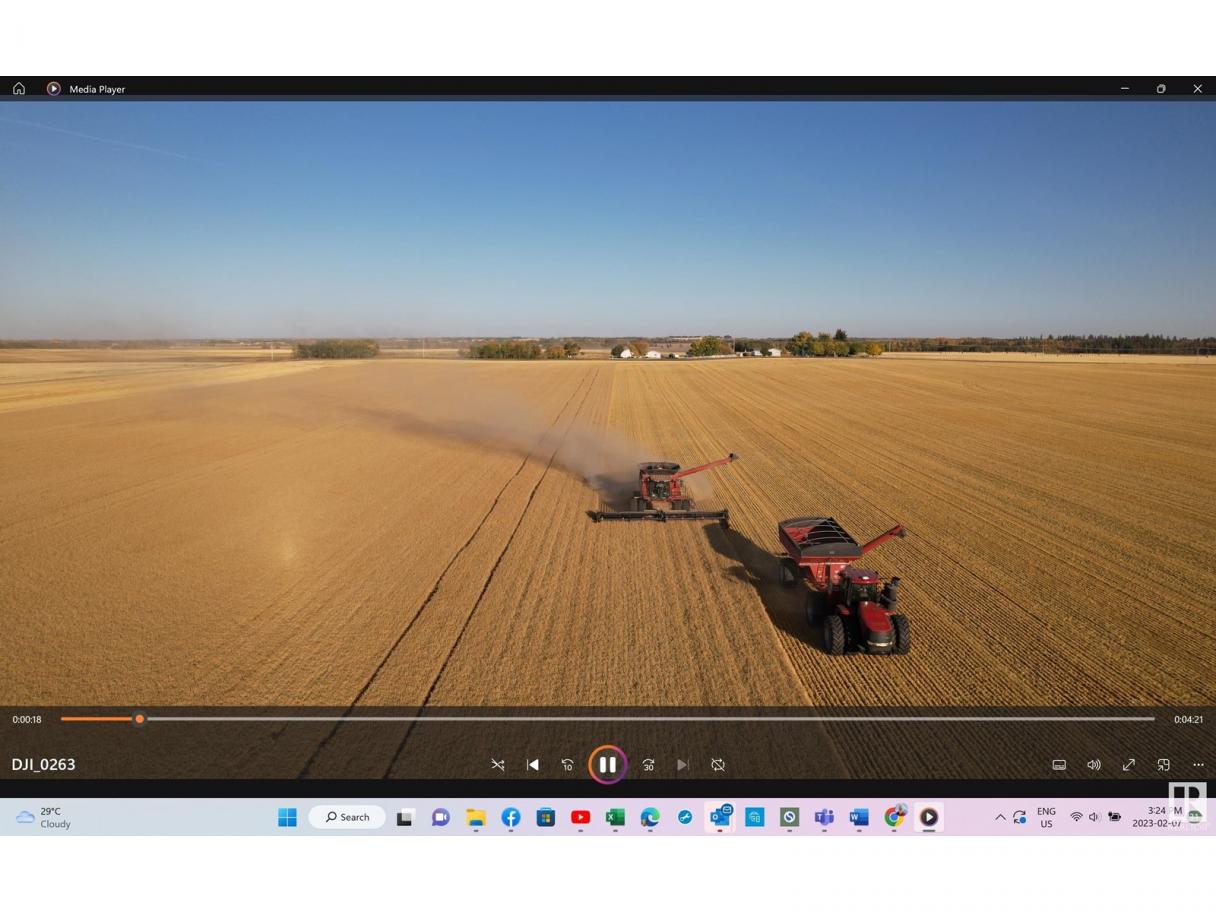Open subtitles and captions options
Image resolution: width=1216 pixels, height=912 pixels.
pyautogui.click(x=1059, y=765)
